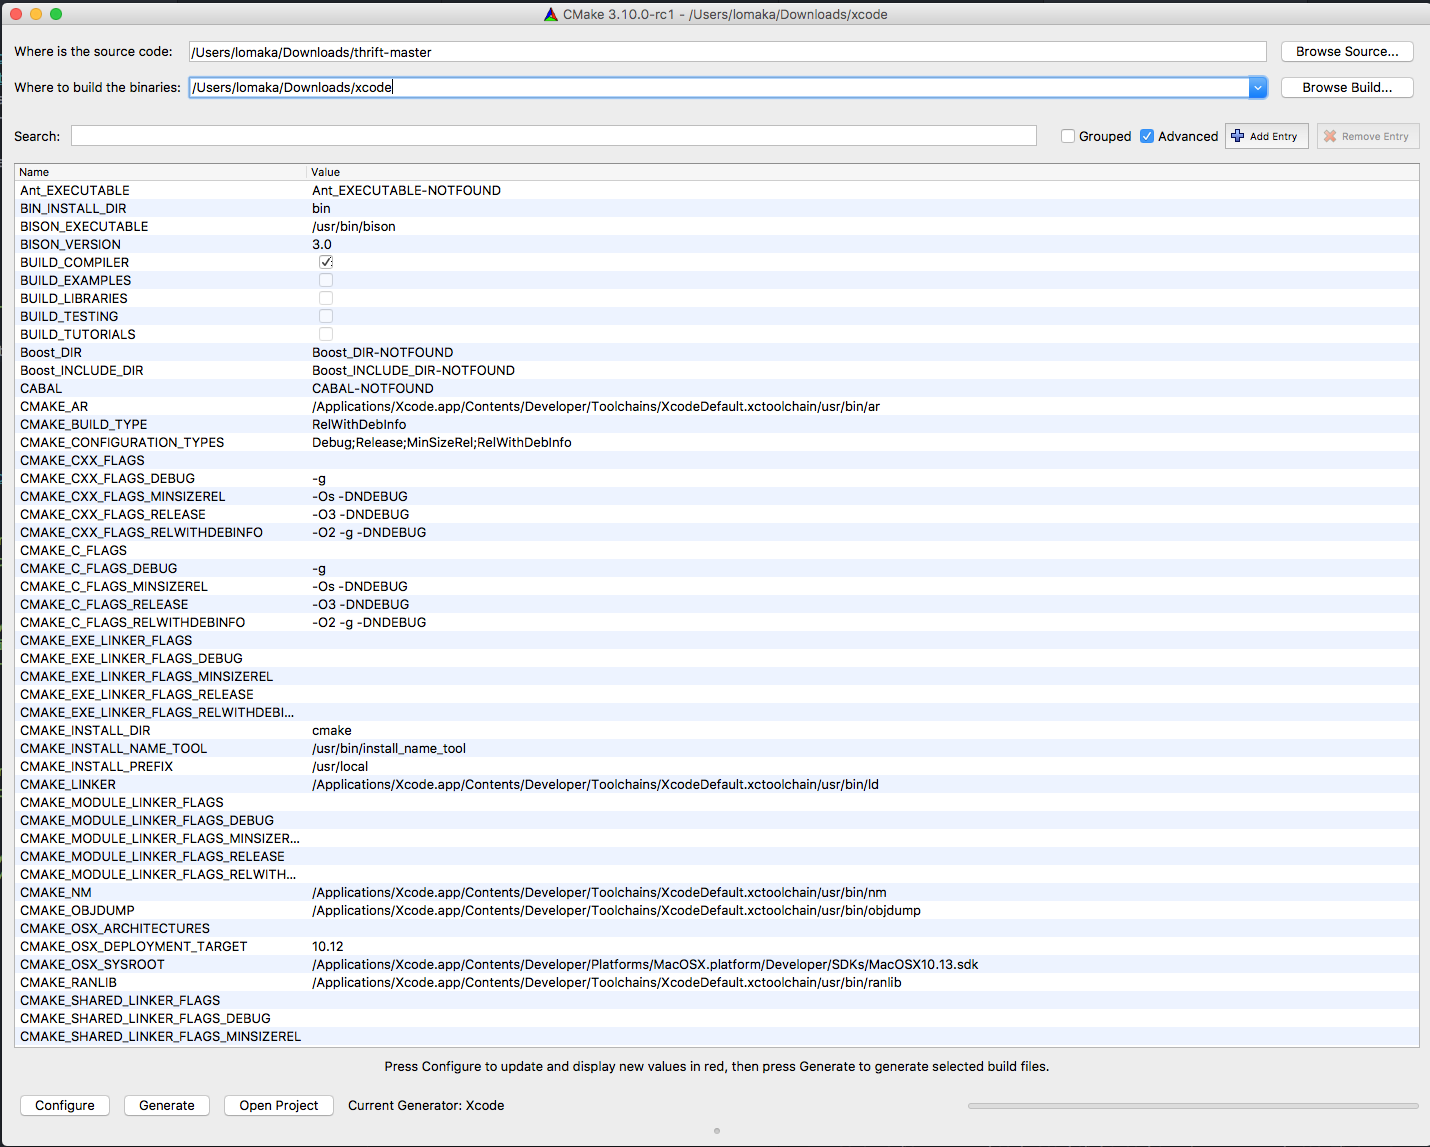Viewport: 1430px width, 1147px height.
Task: Click the Current Generator: Xcode label
Action: click(x=426, y=1105)
